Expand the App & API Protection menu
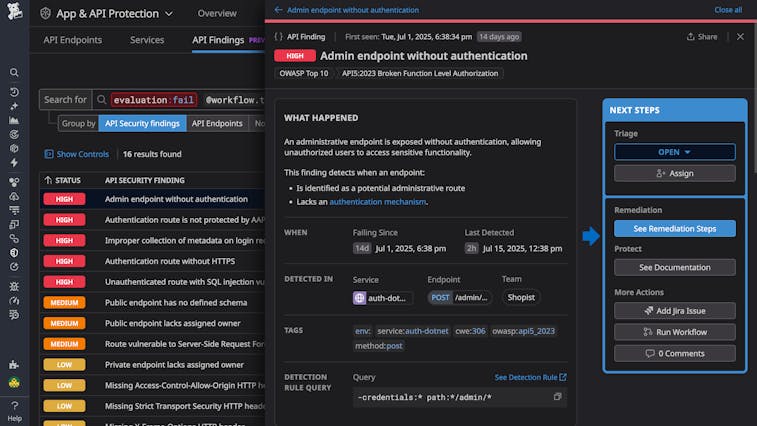 pos(115,14)
